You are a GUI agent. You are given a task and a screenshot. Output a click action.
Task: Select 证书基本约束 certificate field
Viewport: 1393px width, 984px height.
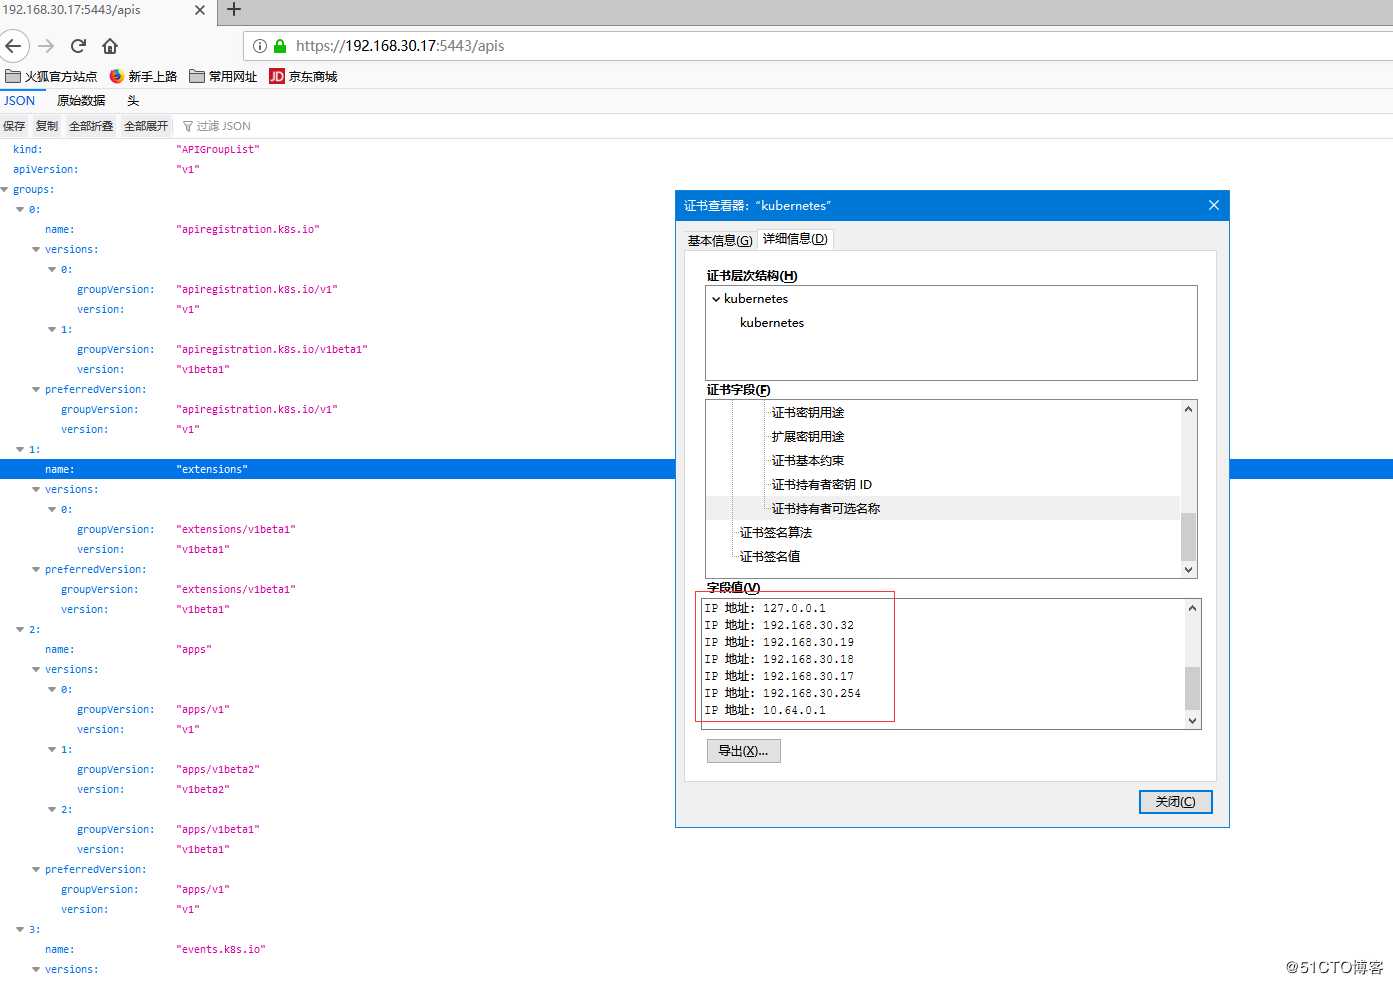[808, 460]
